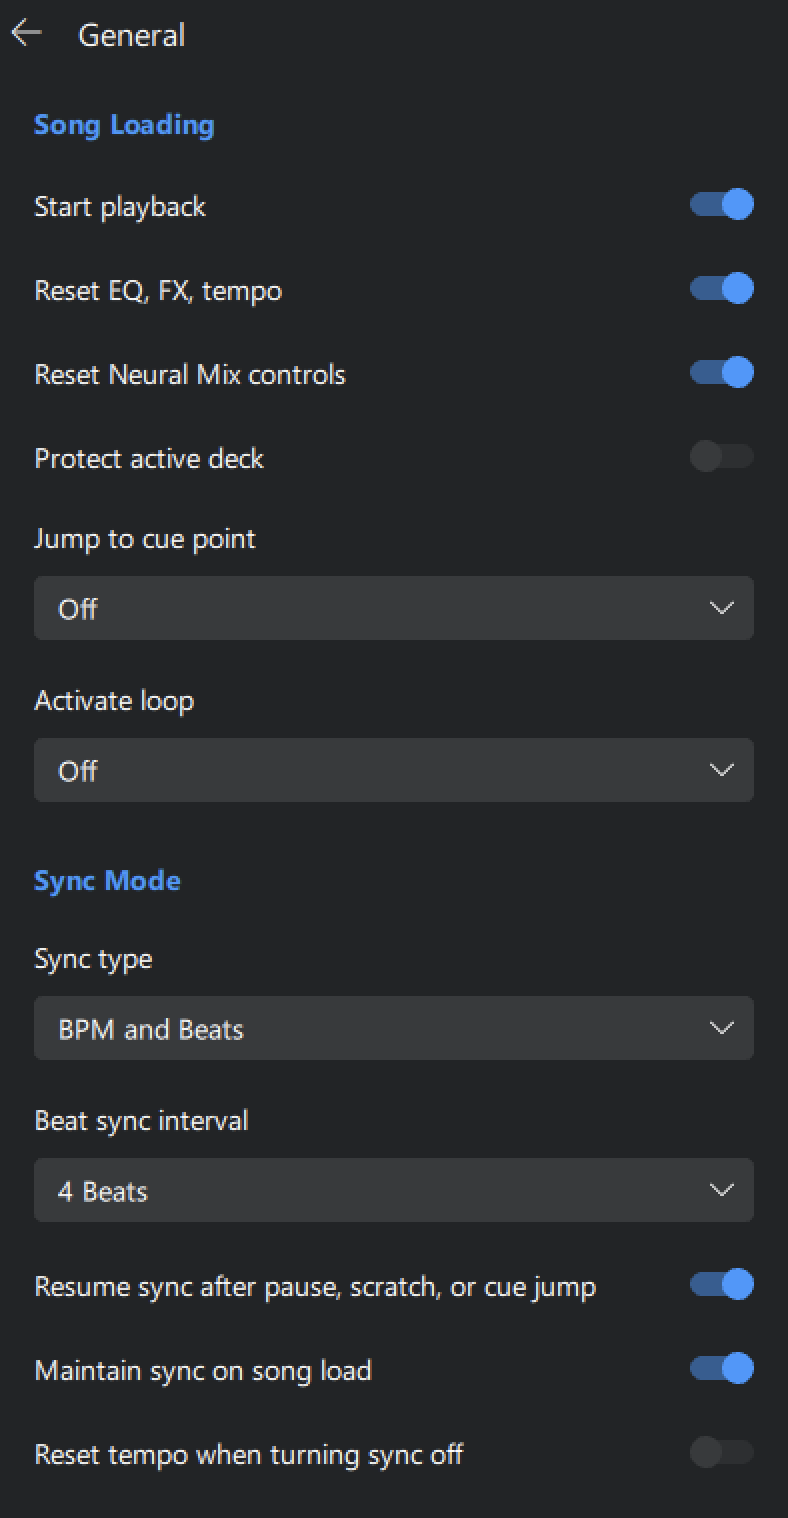Click the chevron on the Activate loop selector
The height and width of the screenshot is (1518, 788).
tap(721, 770)
